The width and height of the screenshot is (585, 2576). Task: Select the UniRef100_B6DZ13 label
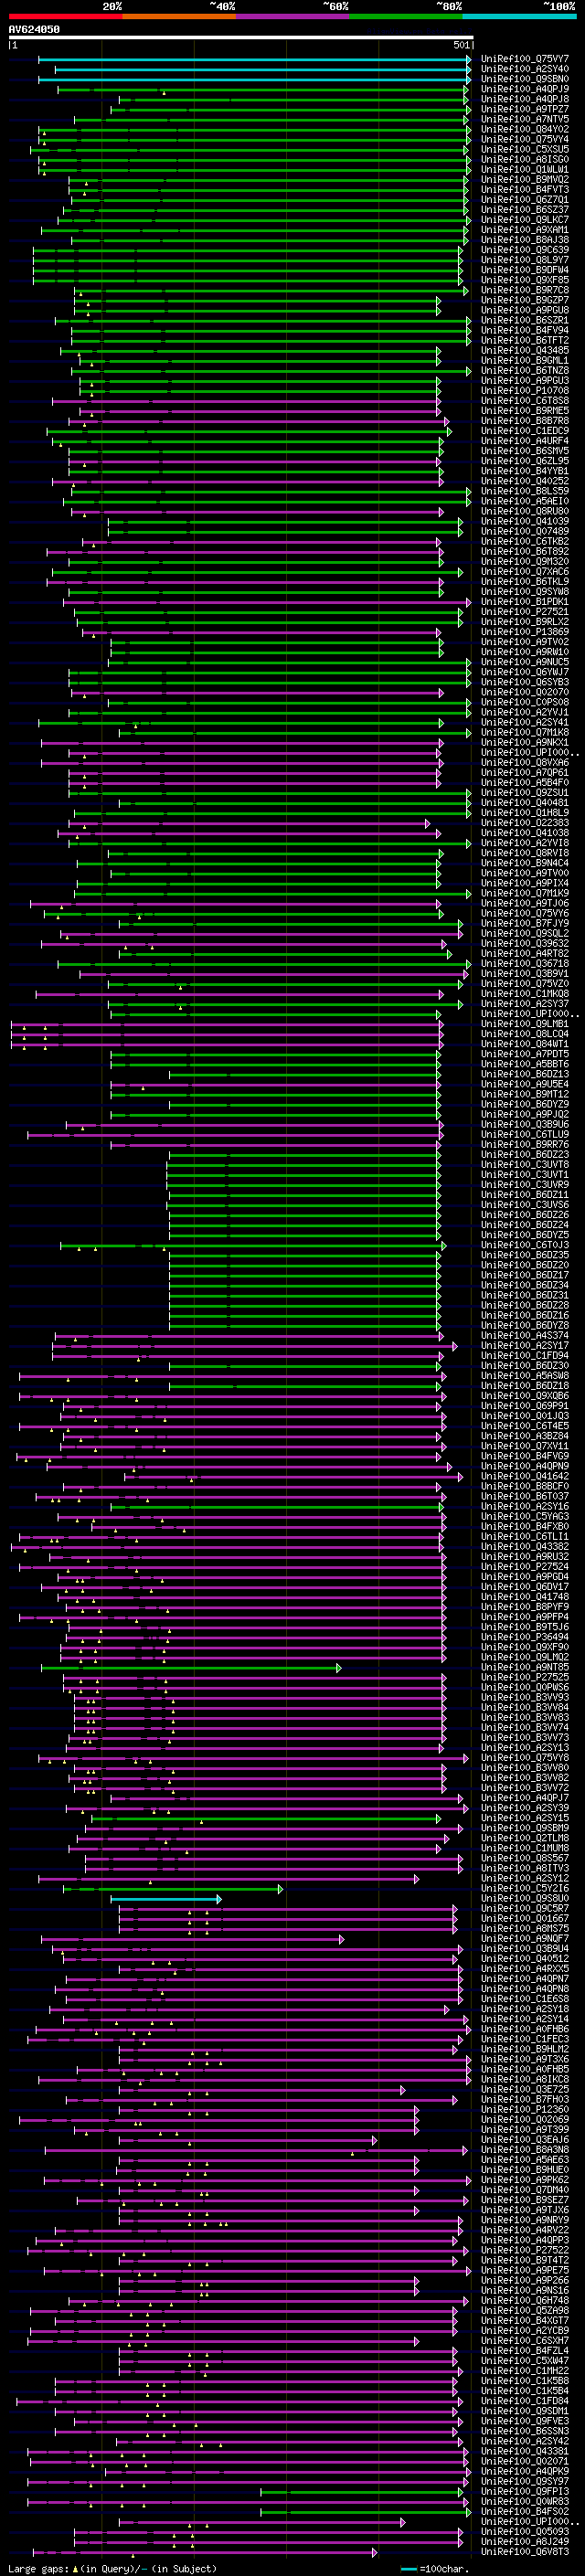click(x=525, y=1074)
